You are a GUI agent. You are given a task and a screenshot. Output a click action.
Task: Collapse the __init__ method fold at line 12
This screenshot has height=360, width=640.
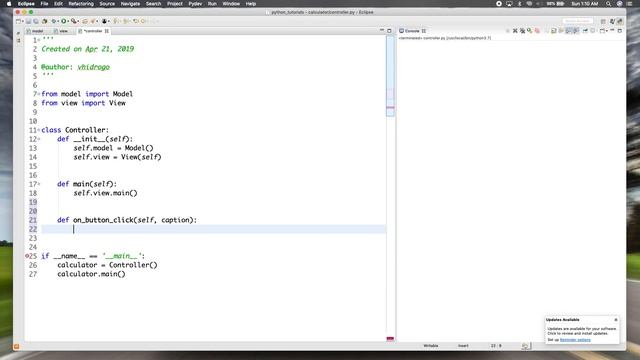pyautogui.click(x=39, y=139)
